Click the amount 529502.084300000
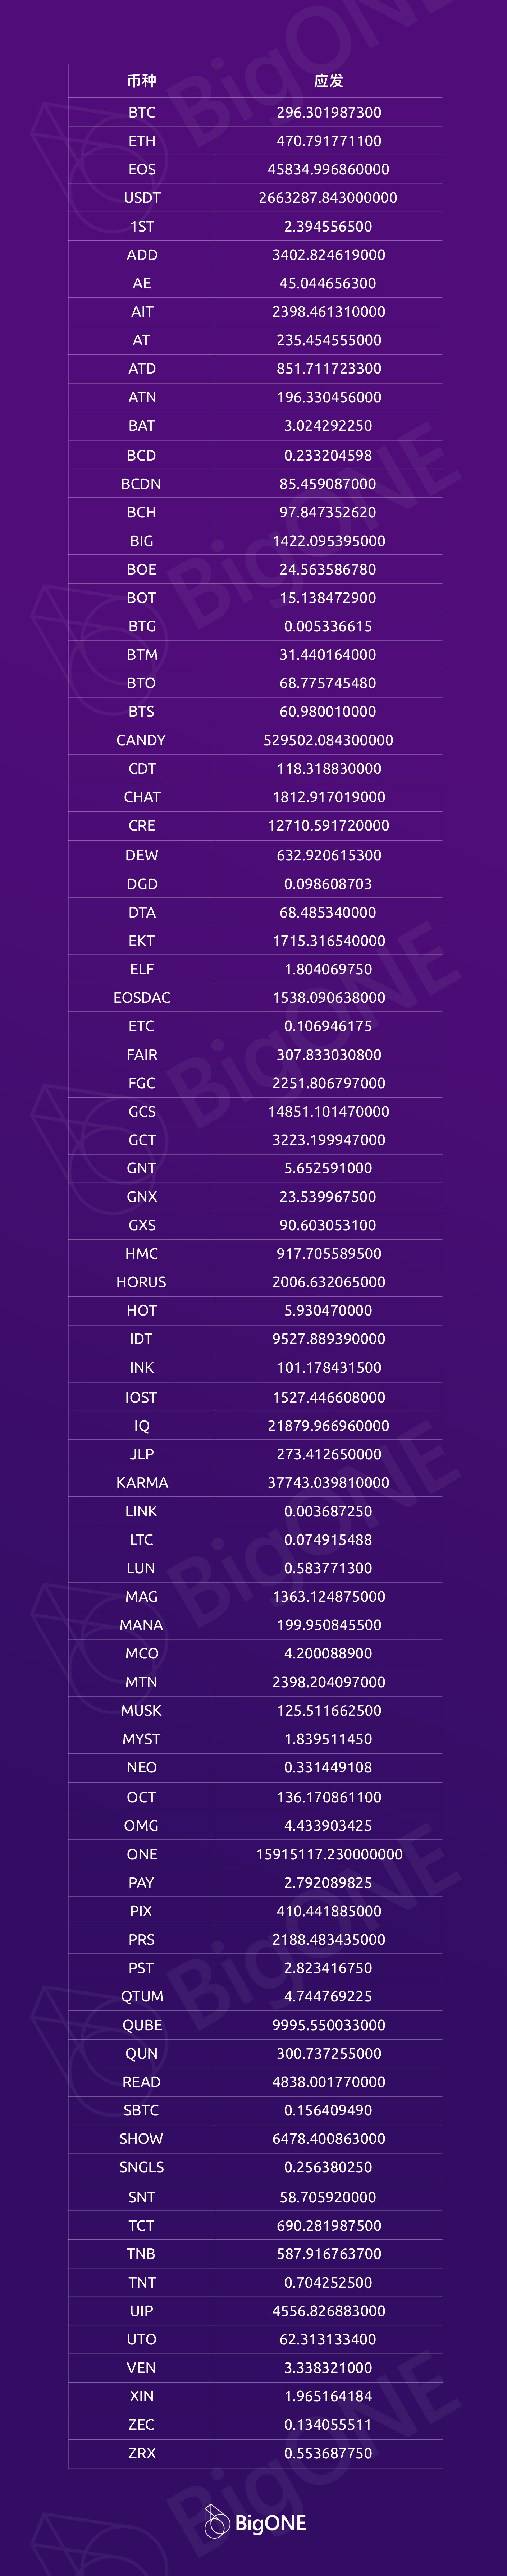The width and height of the screenshot is (507, 2576). 328,740
